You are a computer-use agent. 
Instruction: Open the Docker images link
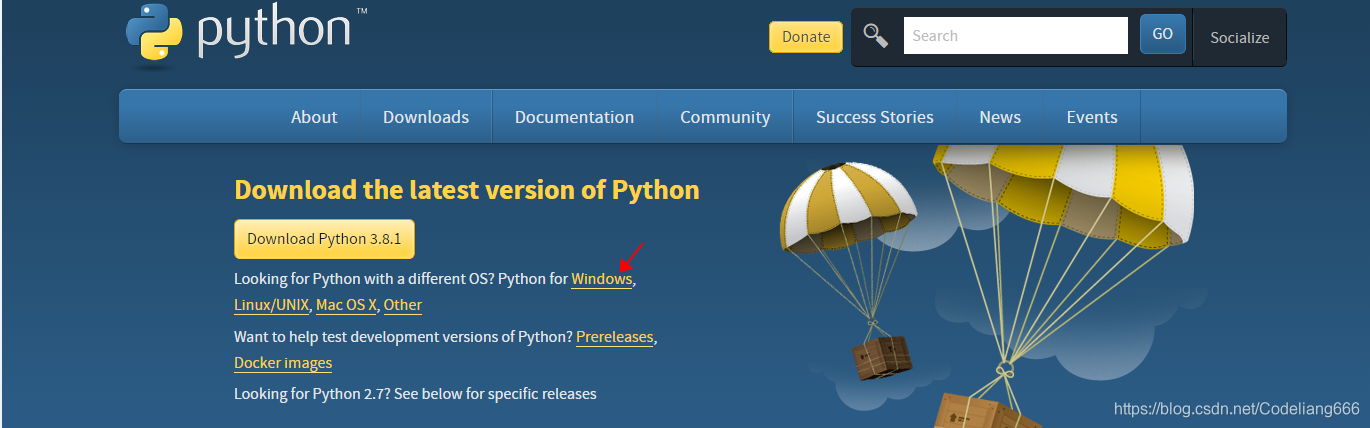click(x=283, y=363)
